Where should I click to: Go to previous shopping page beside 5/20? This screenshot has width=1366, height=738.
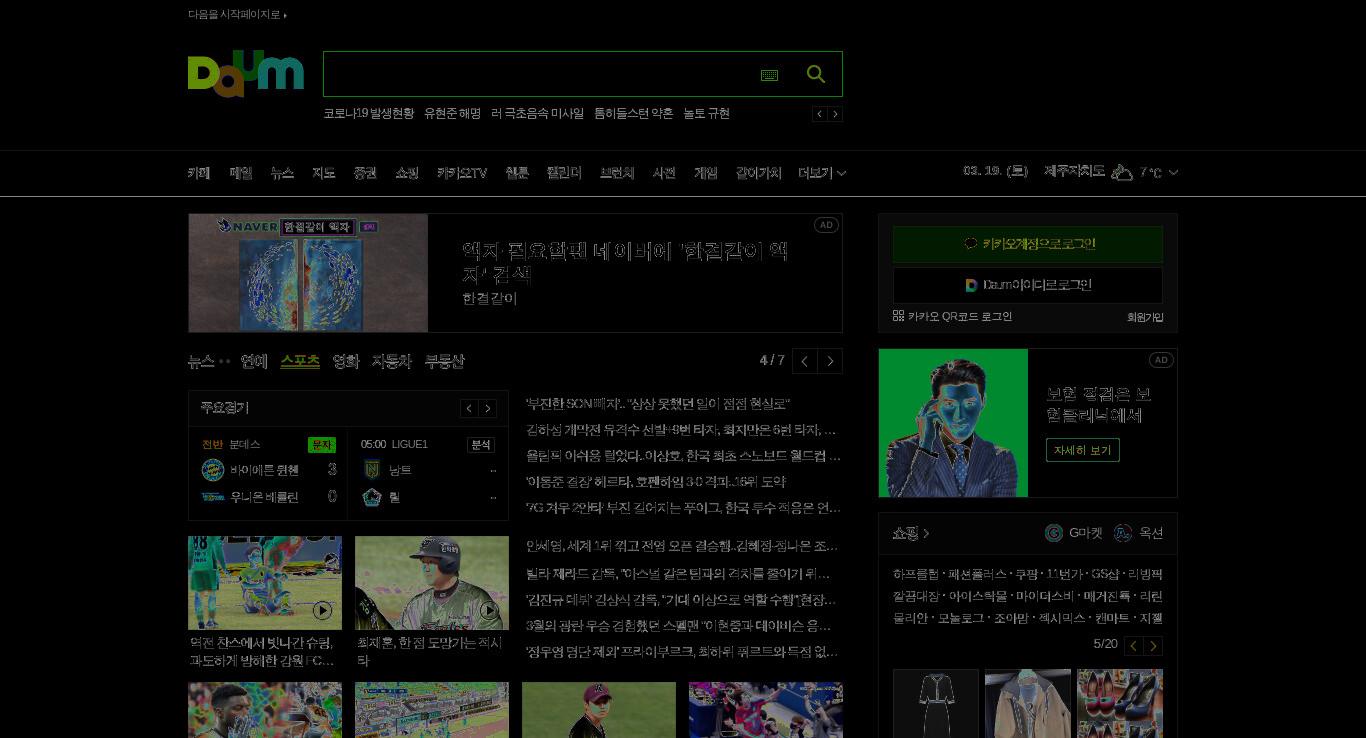click(x=1133, y=645)
